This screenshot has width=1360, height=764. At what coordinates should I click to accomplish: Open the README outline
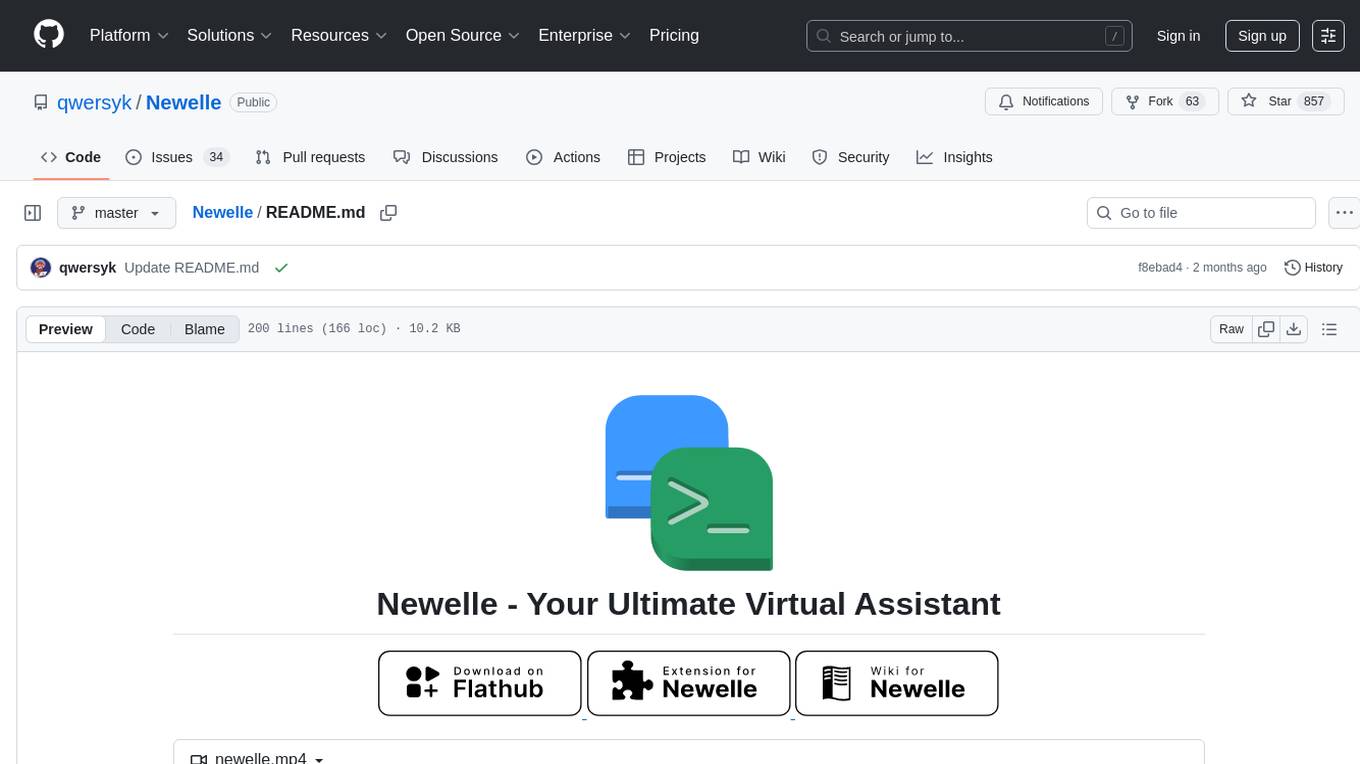[1329, 329]
